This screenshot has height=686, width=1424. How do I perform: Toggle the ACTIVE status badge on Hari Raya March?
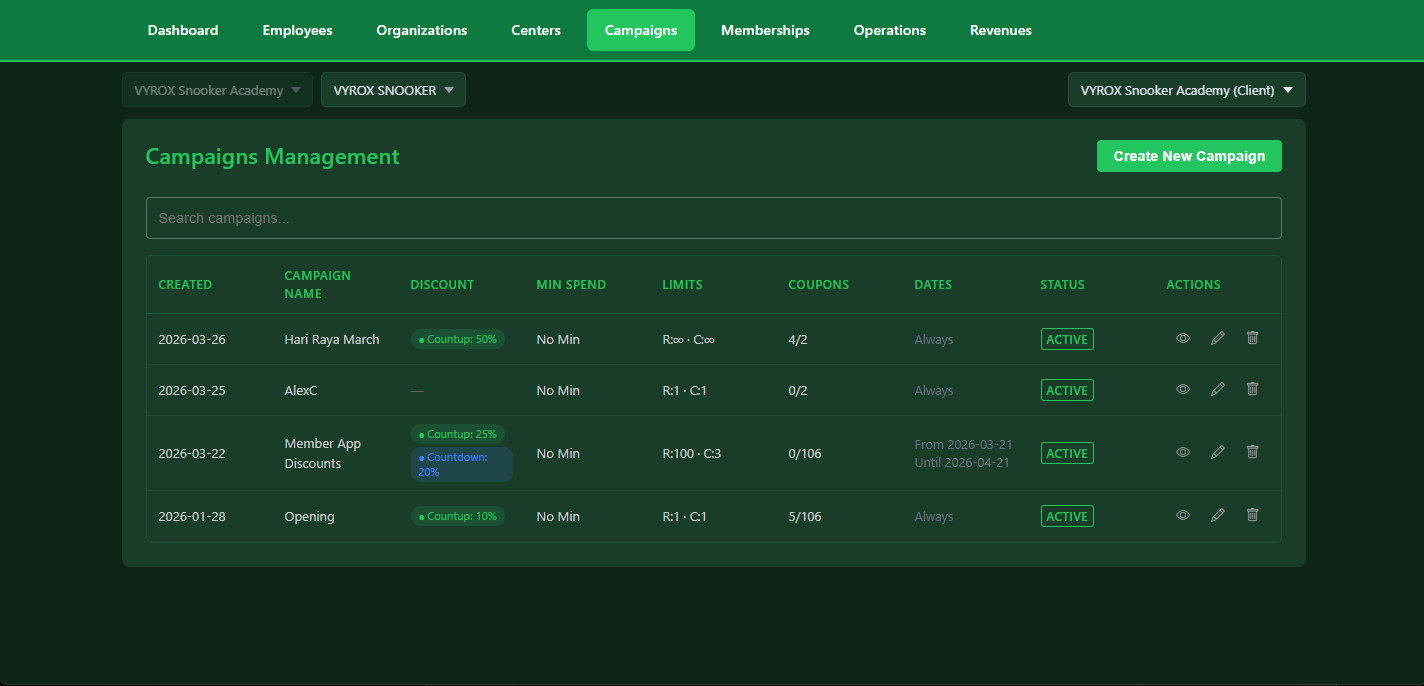point(1067,339)
